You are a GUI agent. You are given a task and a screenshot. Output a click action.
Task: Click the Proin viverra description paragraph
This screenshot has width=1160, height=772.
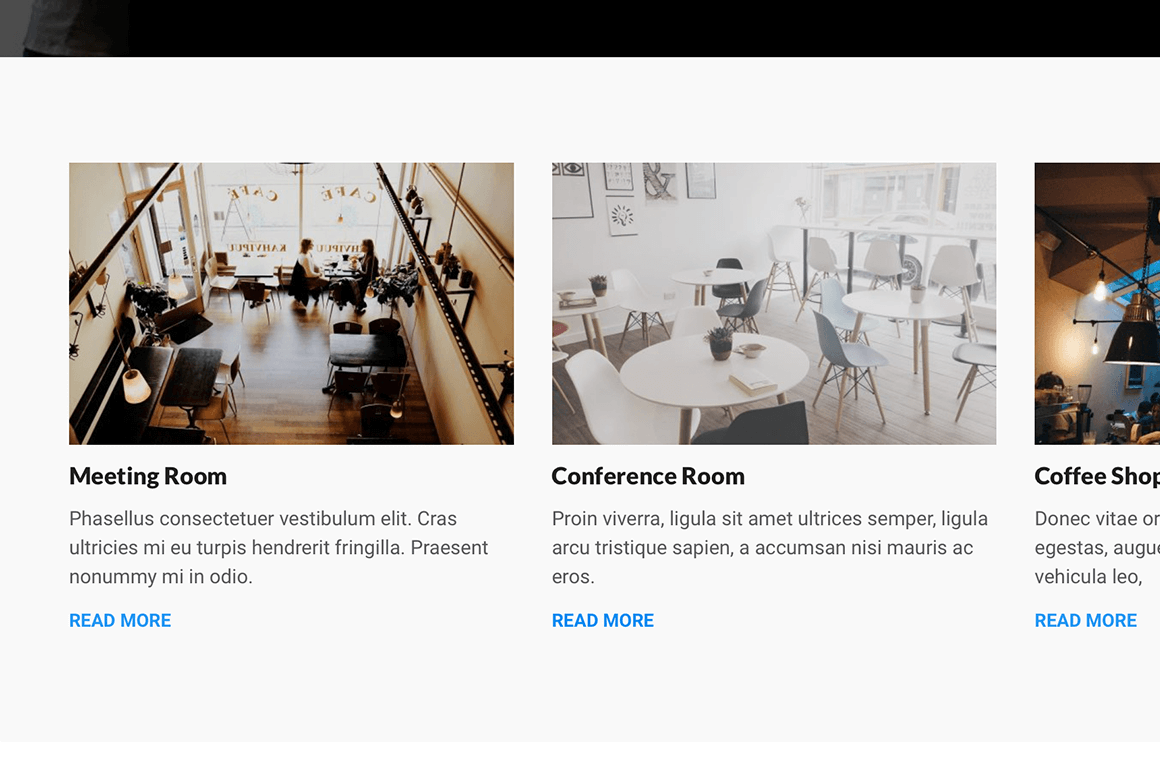(x=770, y=547)
